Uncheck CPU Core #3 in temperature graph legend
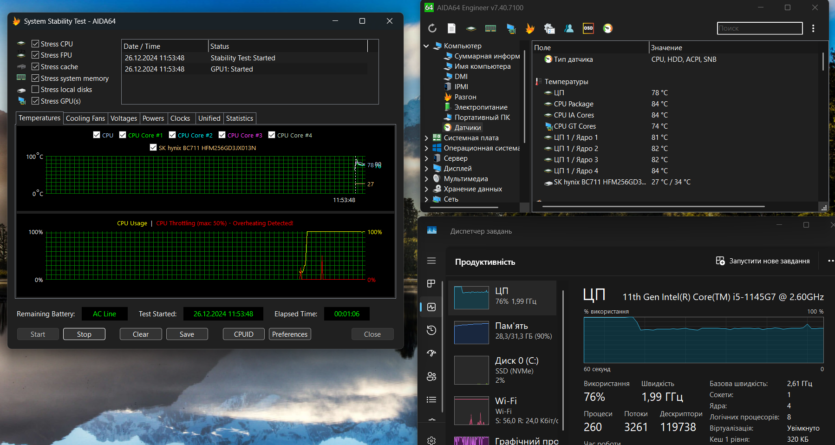The image size is (835, 445). click(x=222, y=135)
